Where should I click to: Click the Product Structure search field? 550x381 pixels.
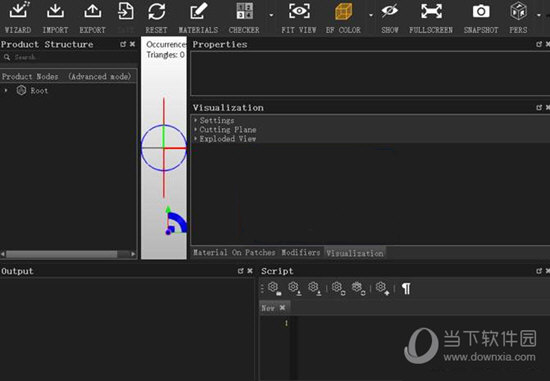[68, 57]
